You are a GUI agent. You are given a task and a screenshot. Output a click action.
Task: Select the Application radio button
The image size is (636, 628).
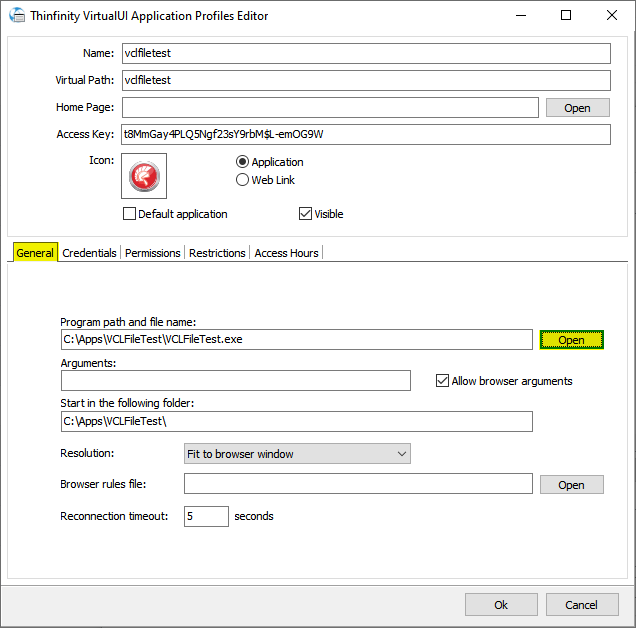242,162
